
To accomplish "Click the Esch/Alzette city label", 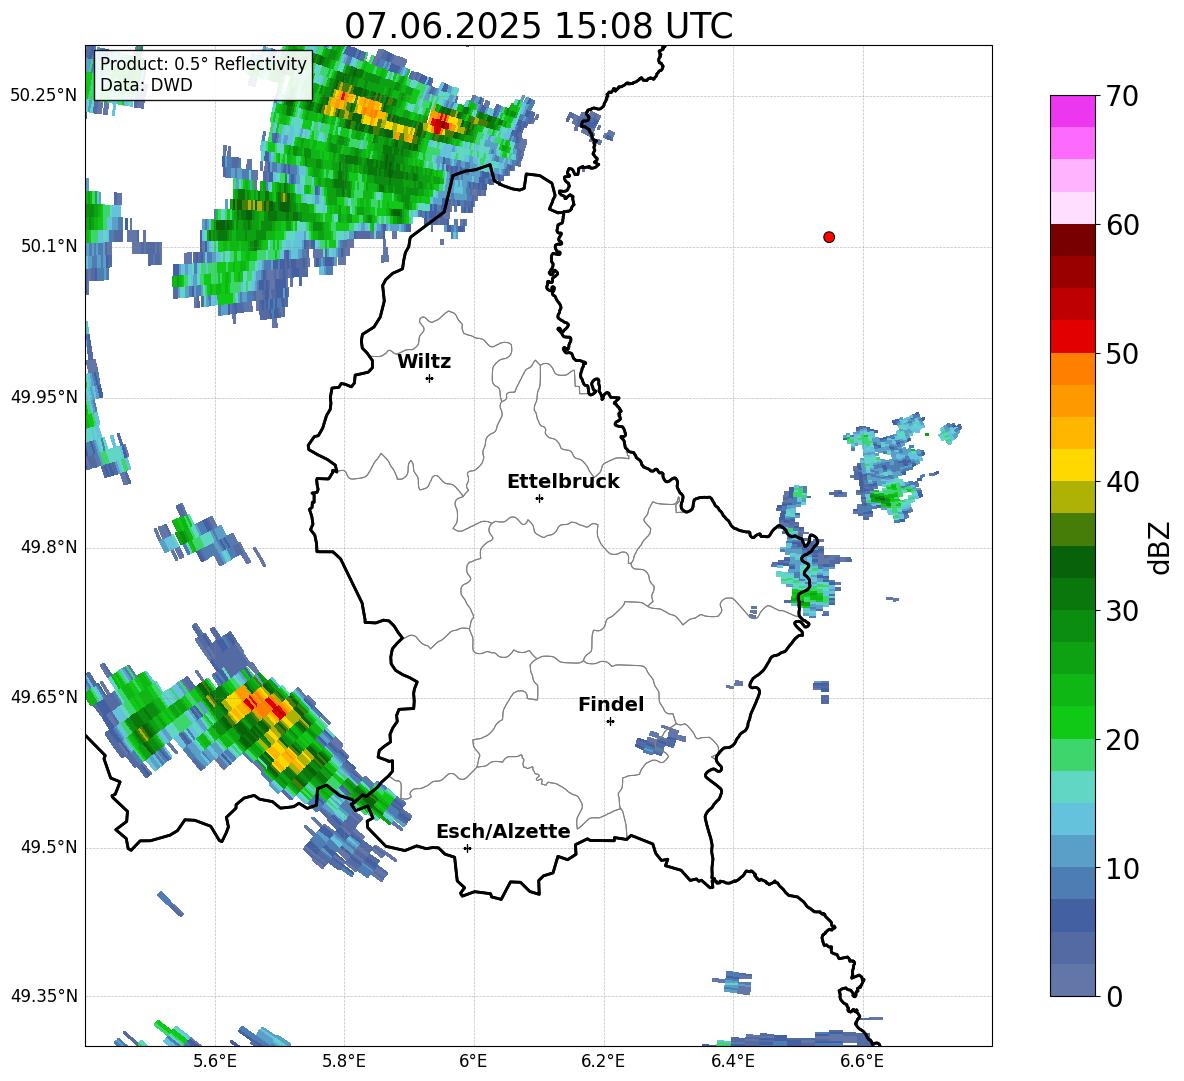I will click(503, 831).
